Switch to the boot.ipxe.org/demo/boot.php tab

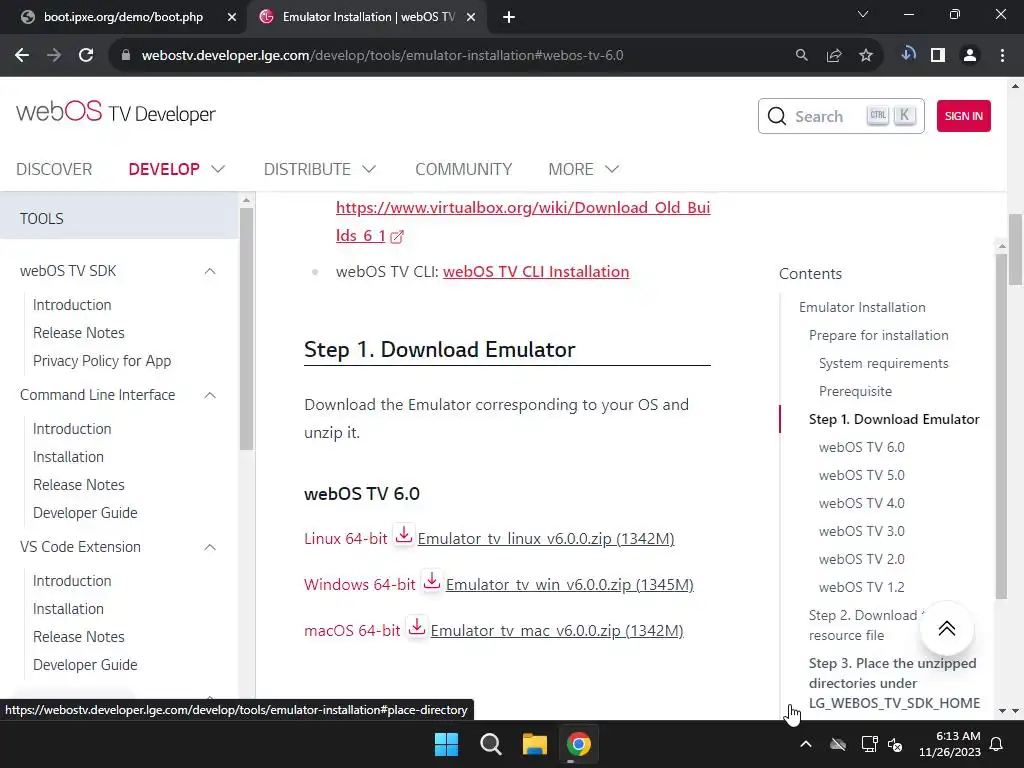click(x=123, y=17)
